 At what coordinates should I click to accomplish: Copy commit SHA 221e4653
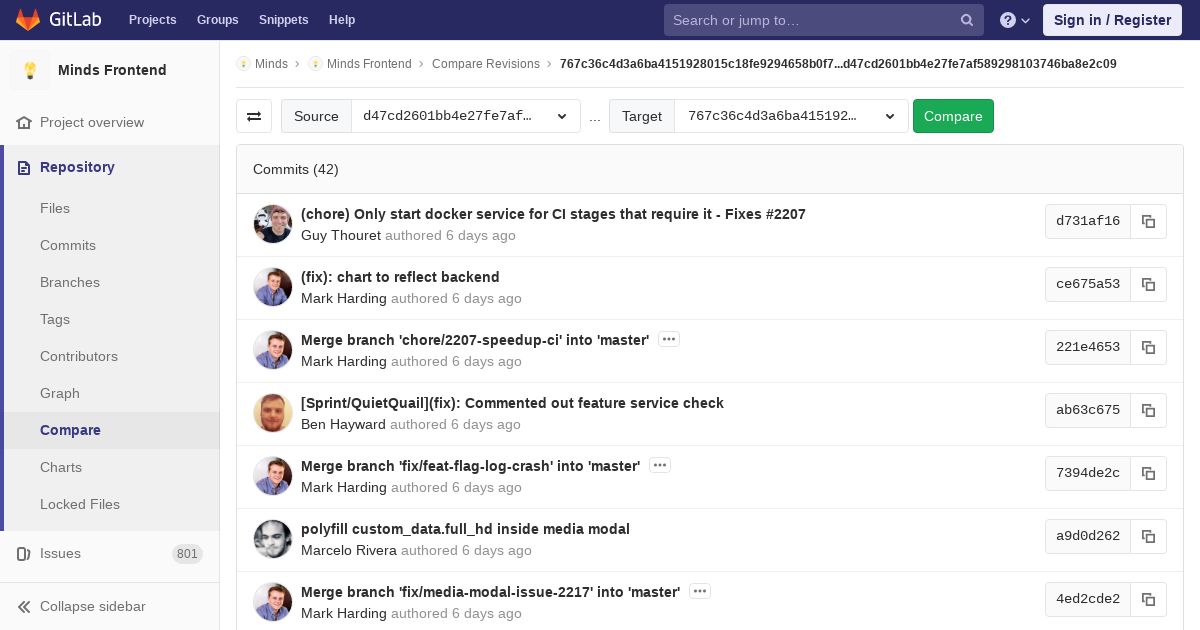pos(1148,347)
